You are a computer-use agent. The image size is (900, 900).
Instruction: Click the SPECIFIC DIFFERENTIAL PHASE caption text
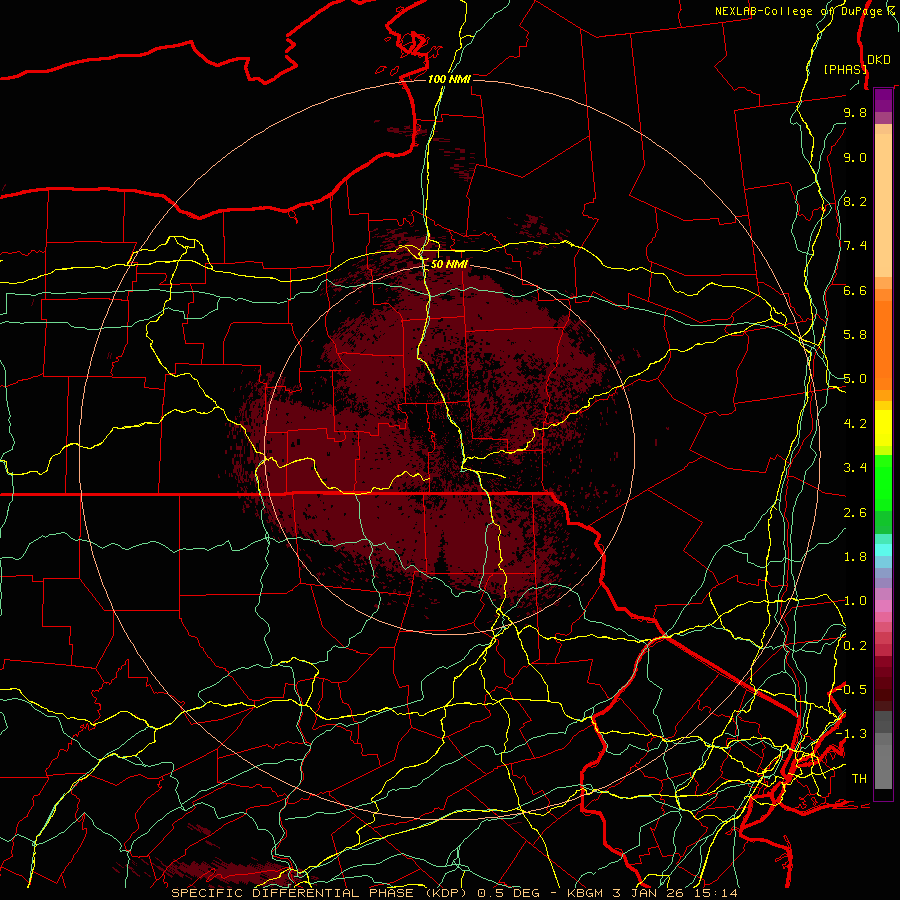click(x=292, y=893)
